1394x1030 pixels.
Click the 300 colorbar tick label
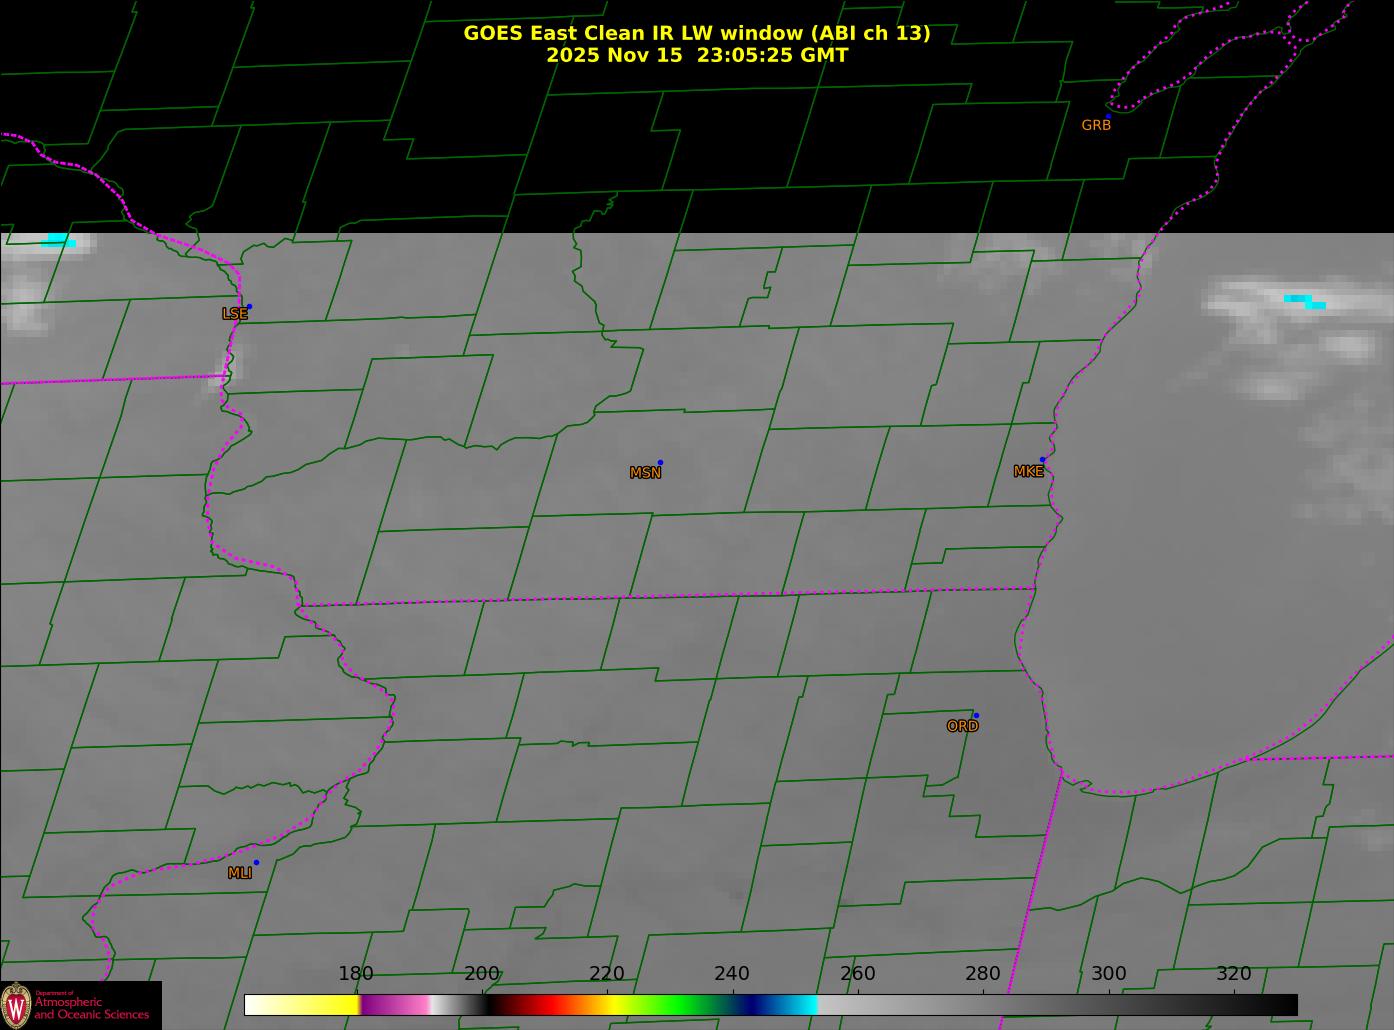[1109, 974]
